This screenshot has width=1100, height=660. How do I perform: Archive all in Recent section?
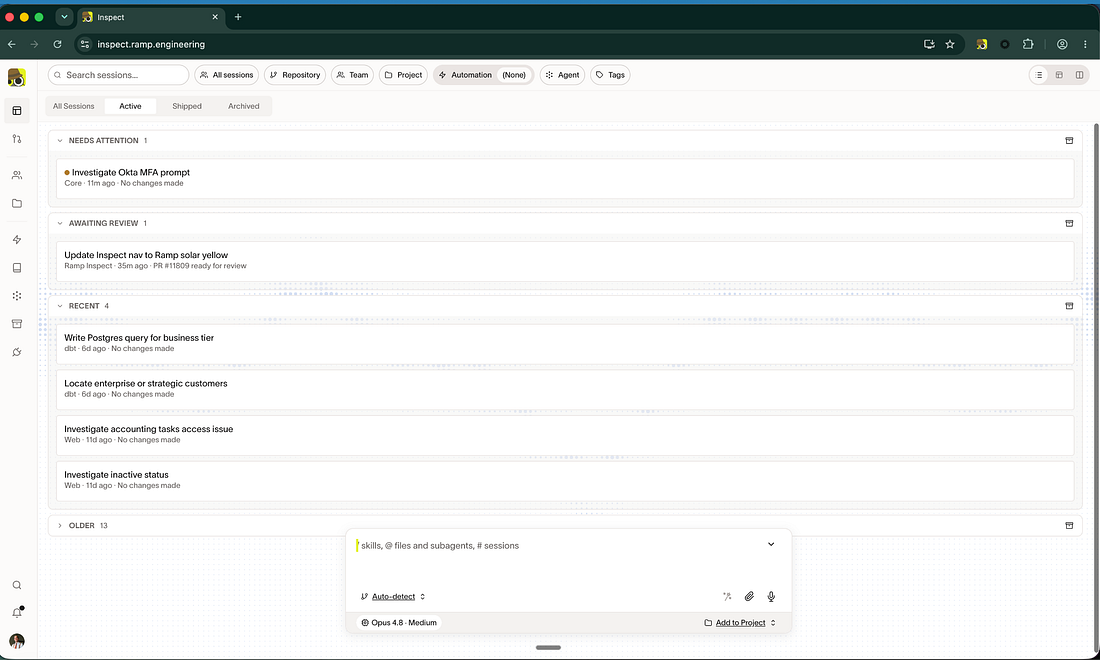click(x=1069, y=306)
